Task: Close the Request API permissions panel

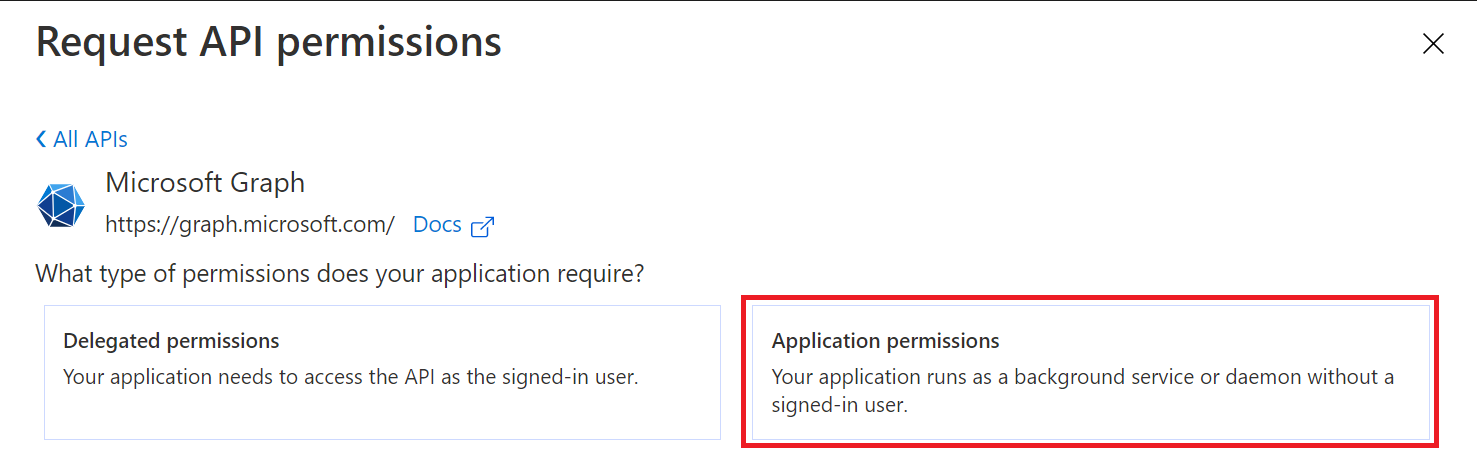Action: coord(1433,43)
